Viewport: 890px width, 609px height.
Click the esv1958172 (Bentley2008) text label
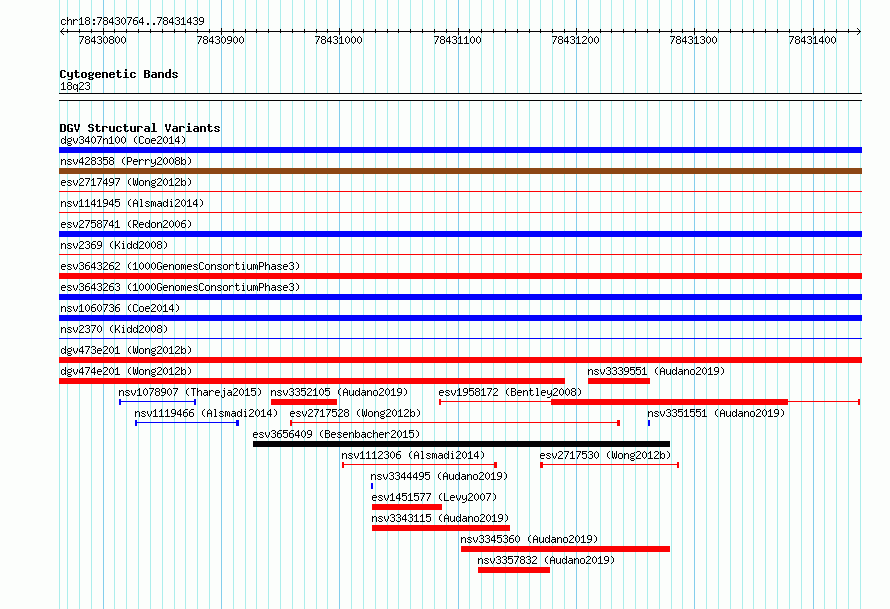pyautogui.click(x=510, y=392)
